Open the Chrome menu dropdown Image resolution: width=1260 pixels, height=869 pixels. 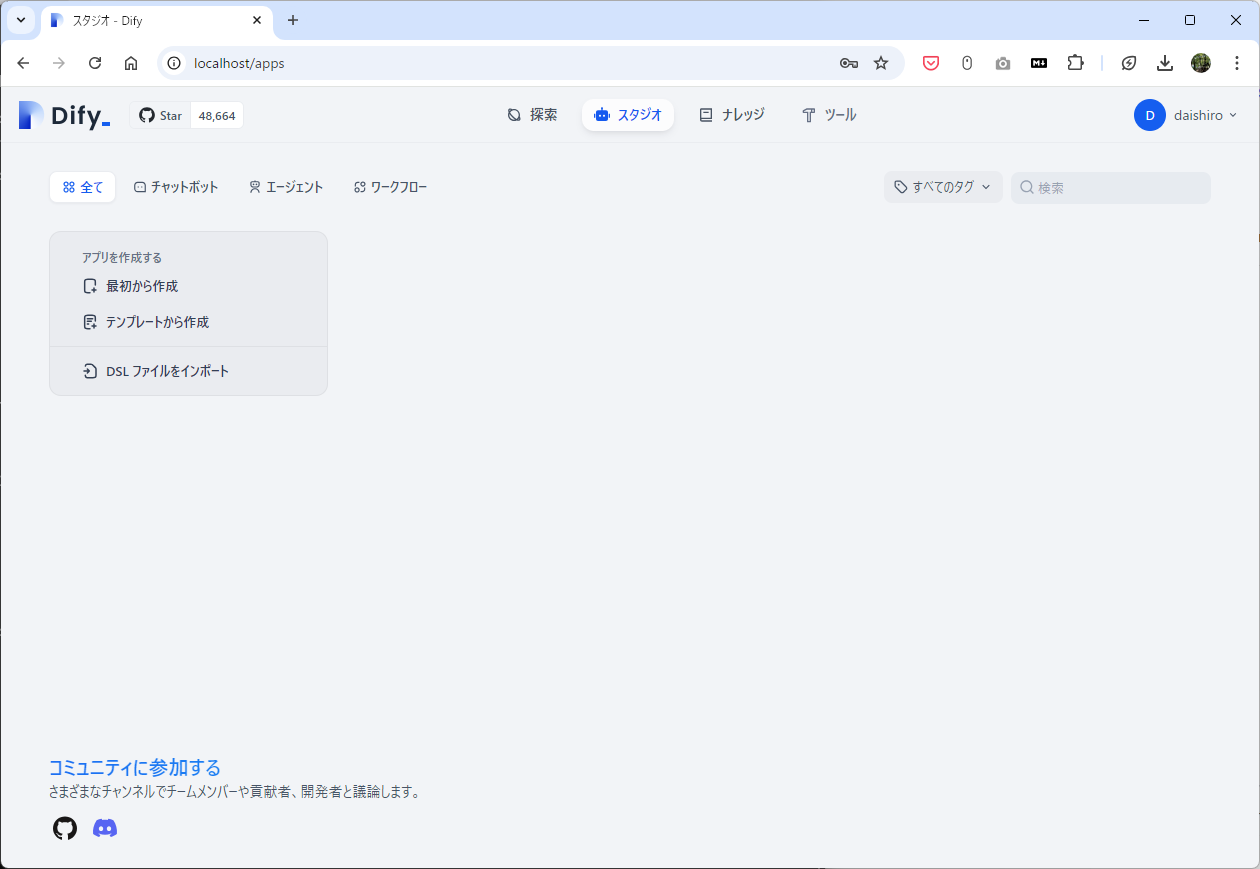(1236, 62)
